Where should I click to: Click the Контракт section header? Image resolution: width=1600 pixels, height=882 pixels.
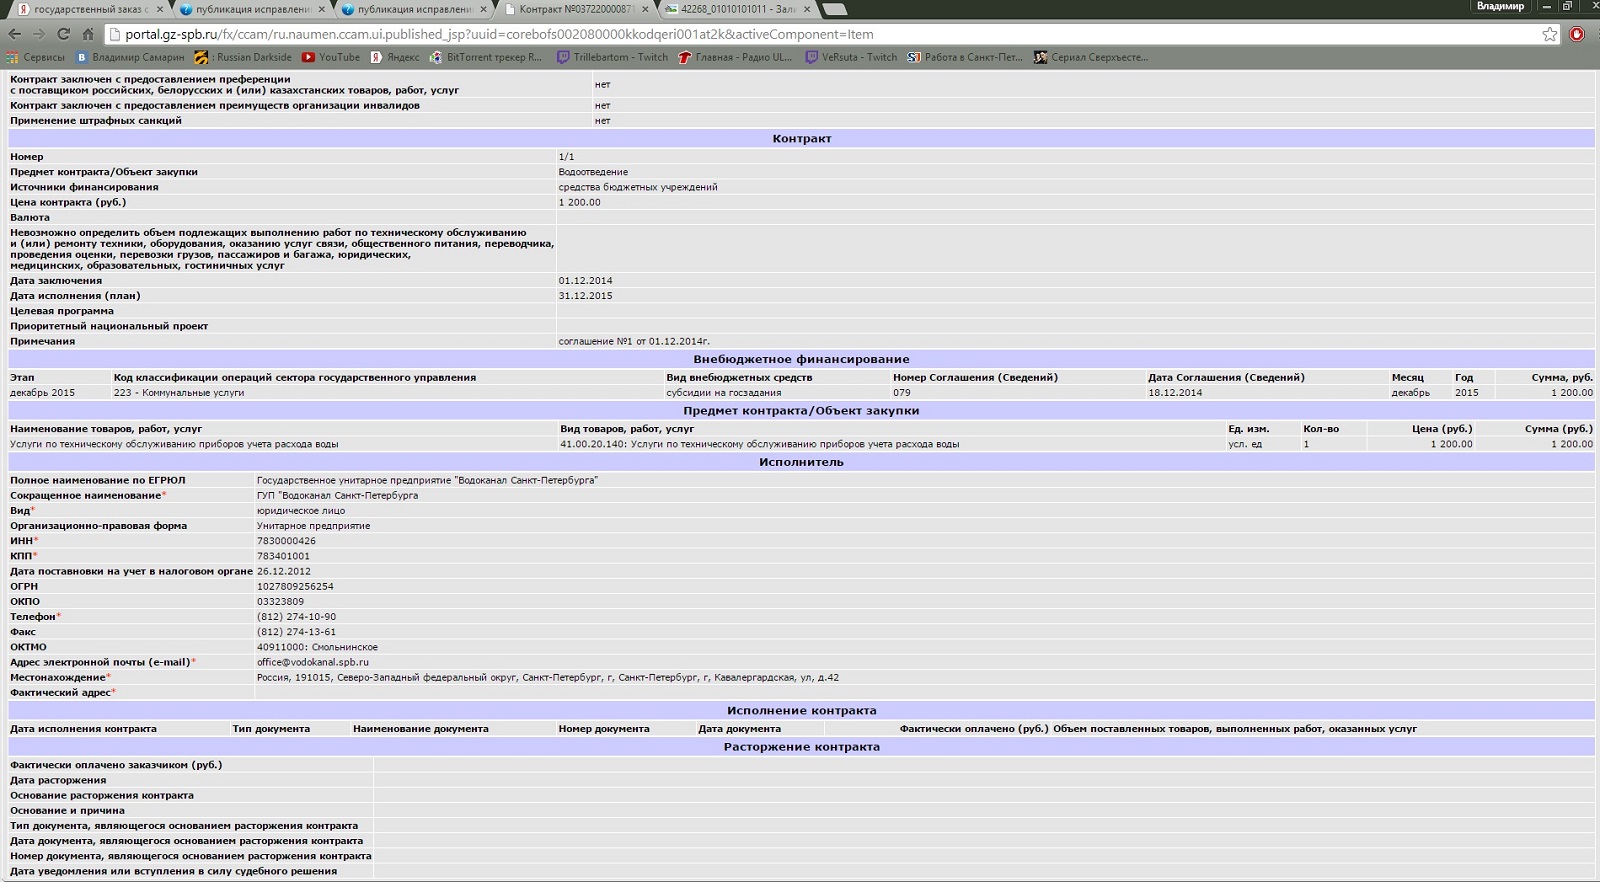(801, 139)
